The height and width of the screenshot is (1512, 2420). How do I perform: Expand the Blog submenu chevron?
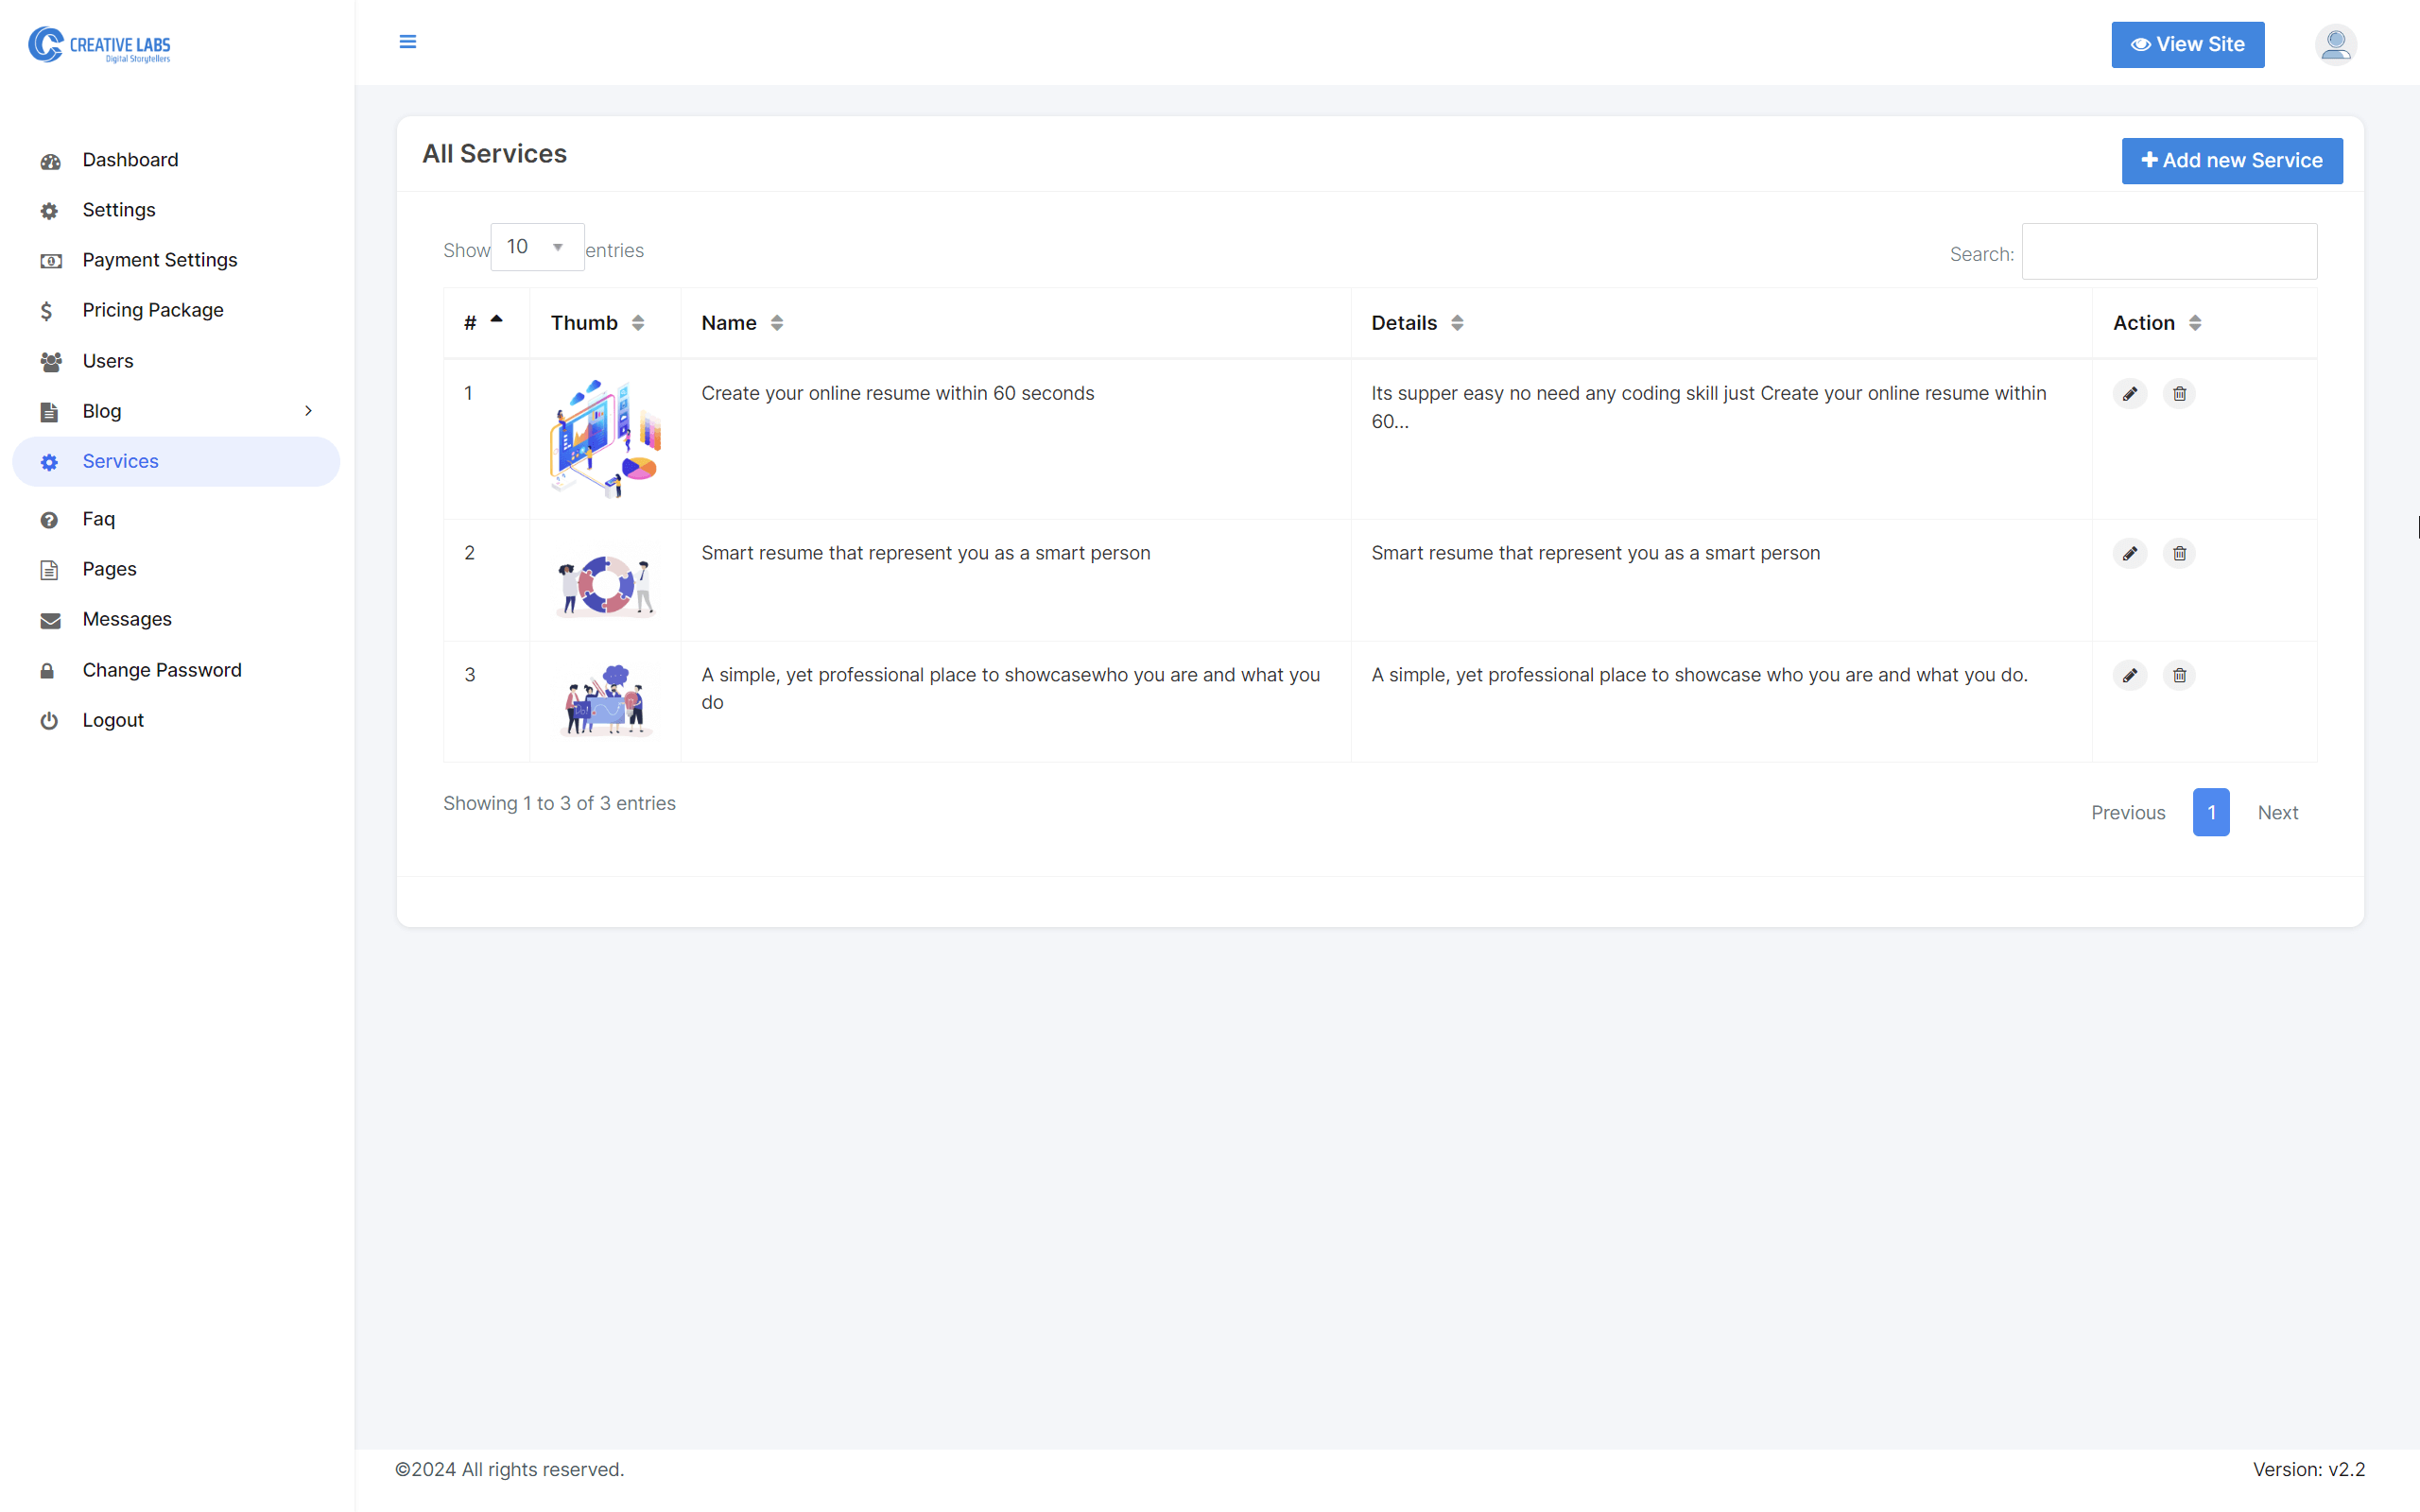pyautogui.click(x=308, y=411)
